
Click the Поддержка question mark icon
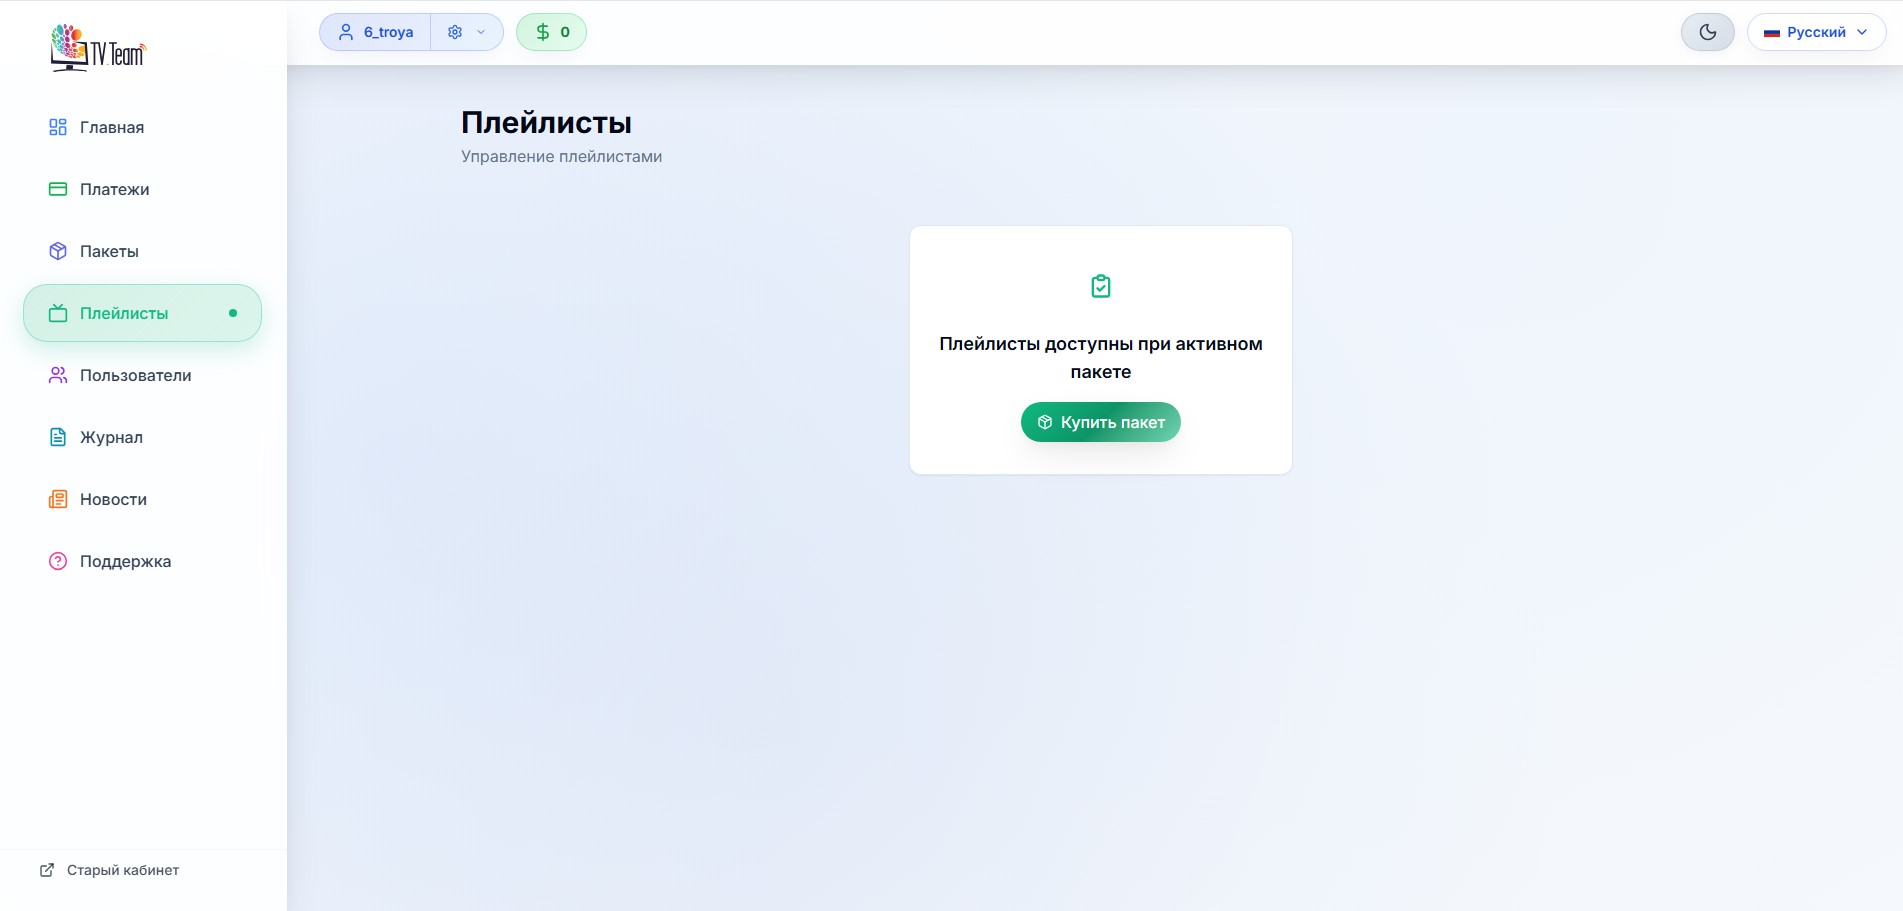pos(58,561)
